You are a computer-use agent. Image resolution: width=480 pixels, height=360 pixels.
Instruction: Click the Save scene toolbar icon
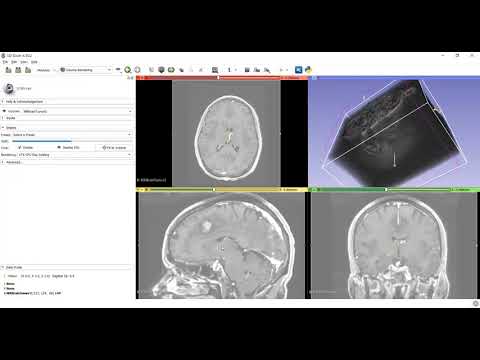(28, 70)
